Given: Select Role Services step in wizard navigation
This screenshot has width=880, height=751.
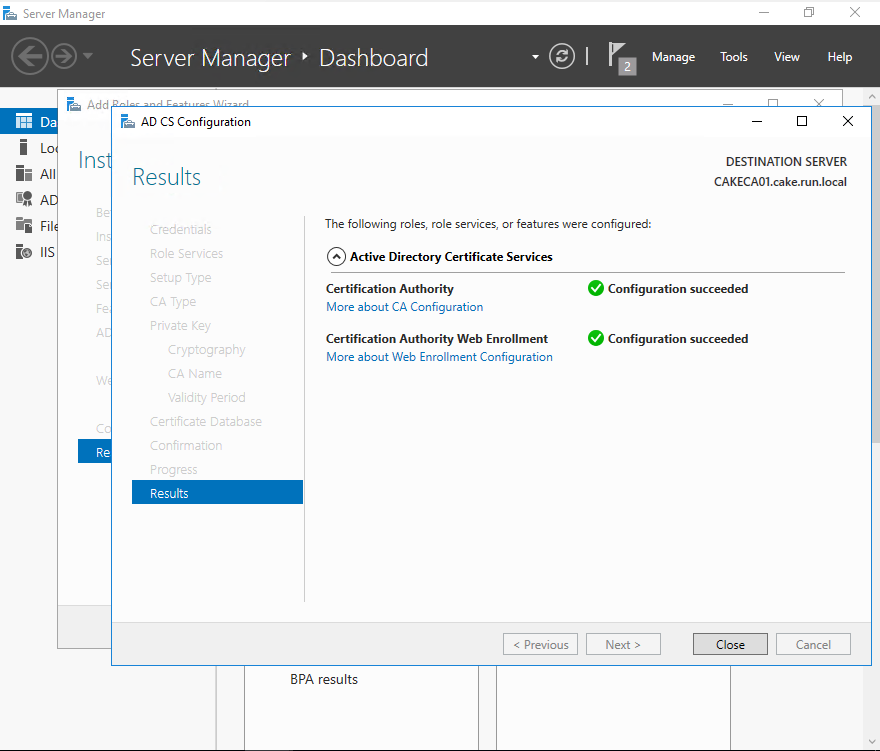Looking at the screenshot, I should [186, 253].
